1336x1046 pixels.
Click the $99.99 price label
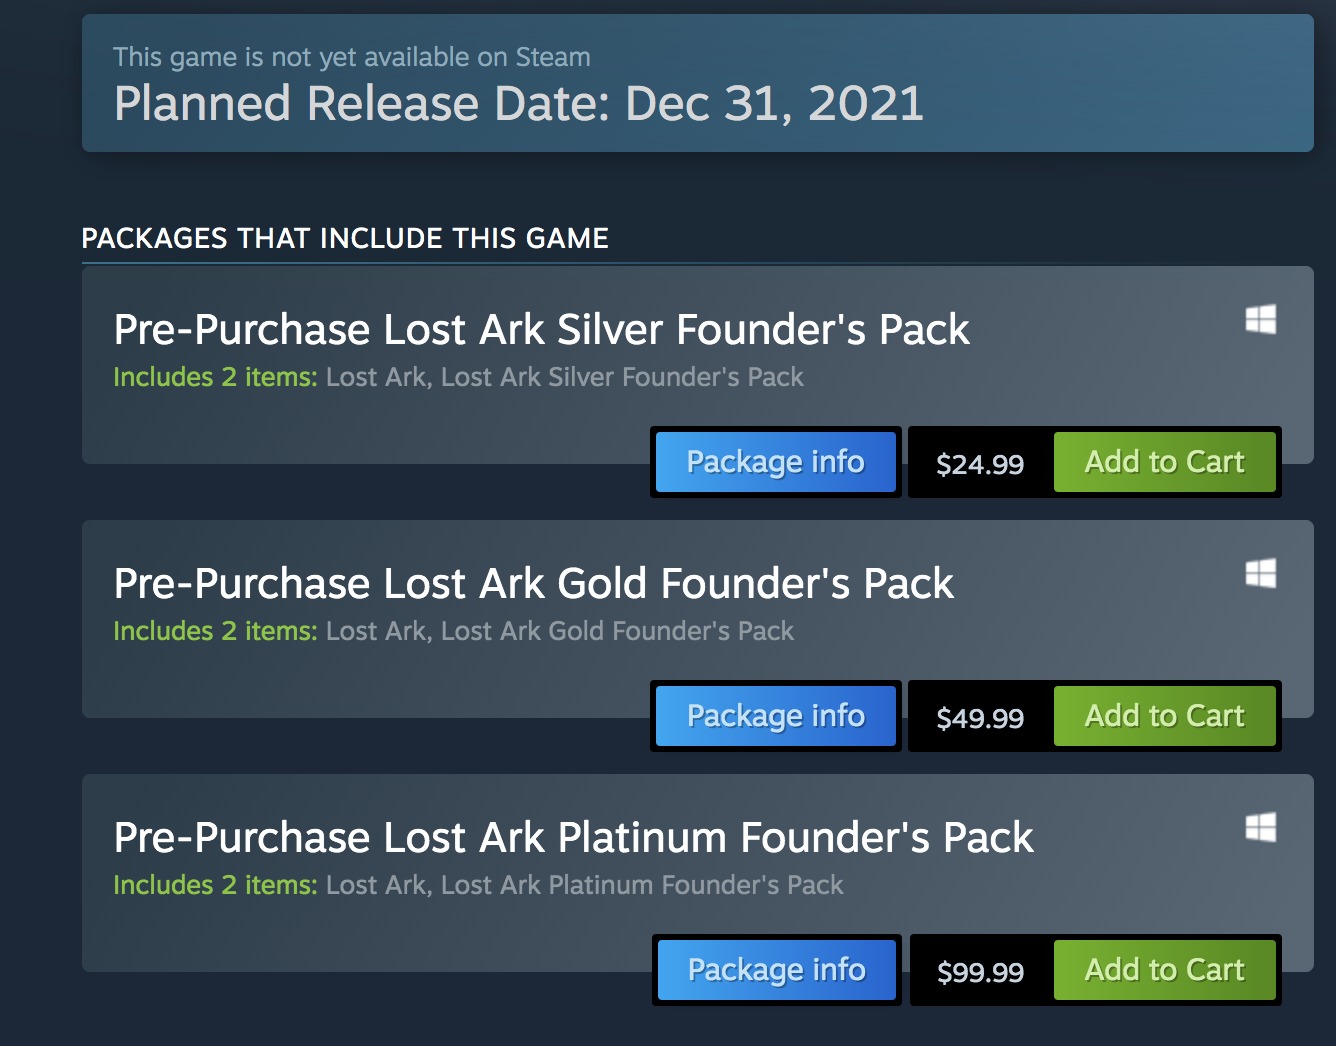(x=980, y=972)
